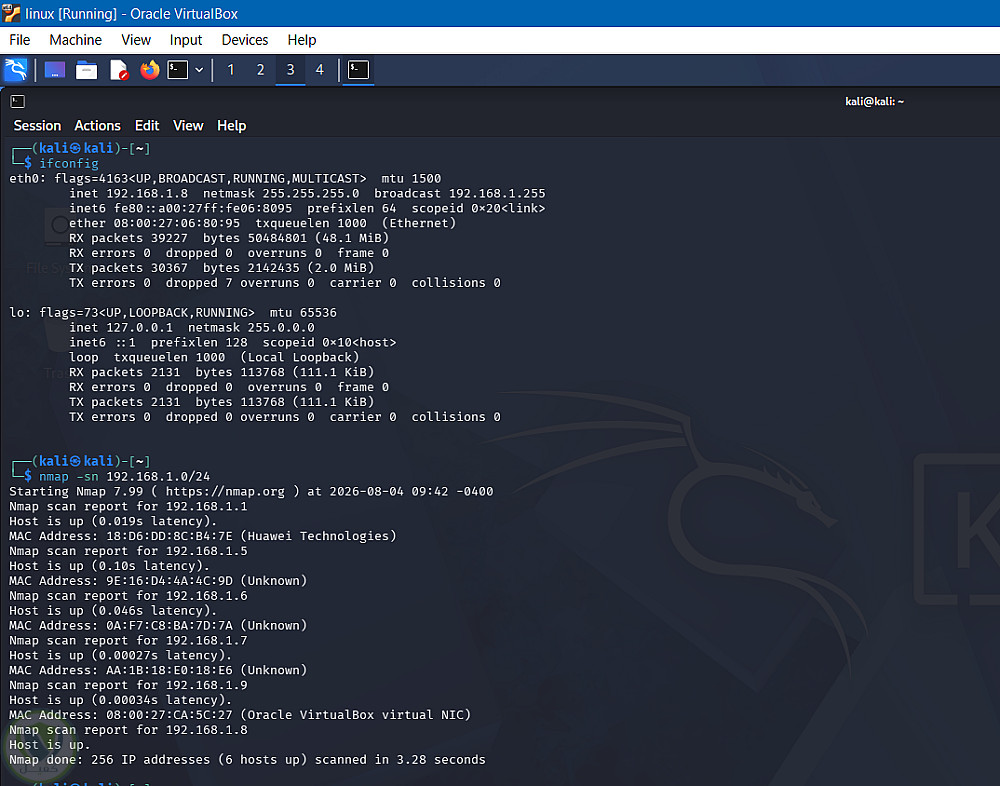Select workspace 3 in the panel
Viewport: 1000px width, 786px height.
pos(290,70)
